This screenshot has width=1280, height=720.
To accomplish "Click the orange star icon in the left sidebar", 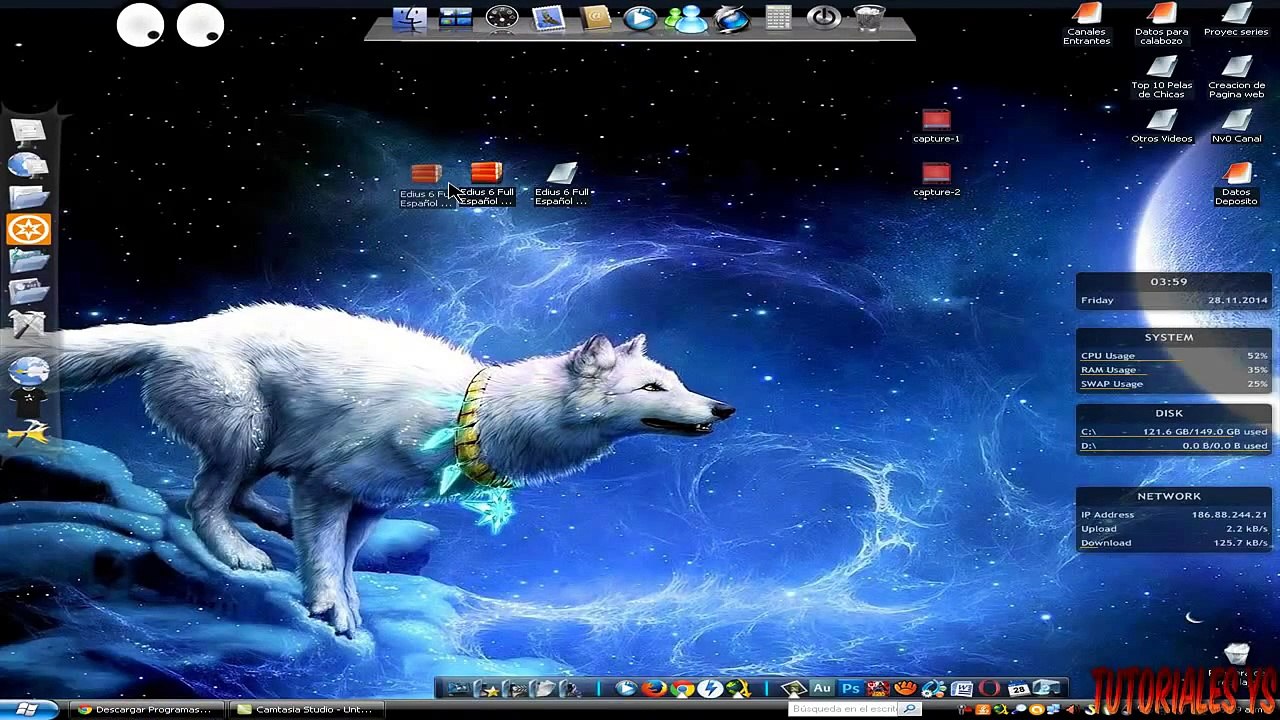I will pyautogui.click(x=28, y=230).
